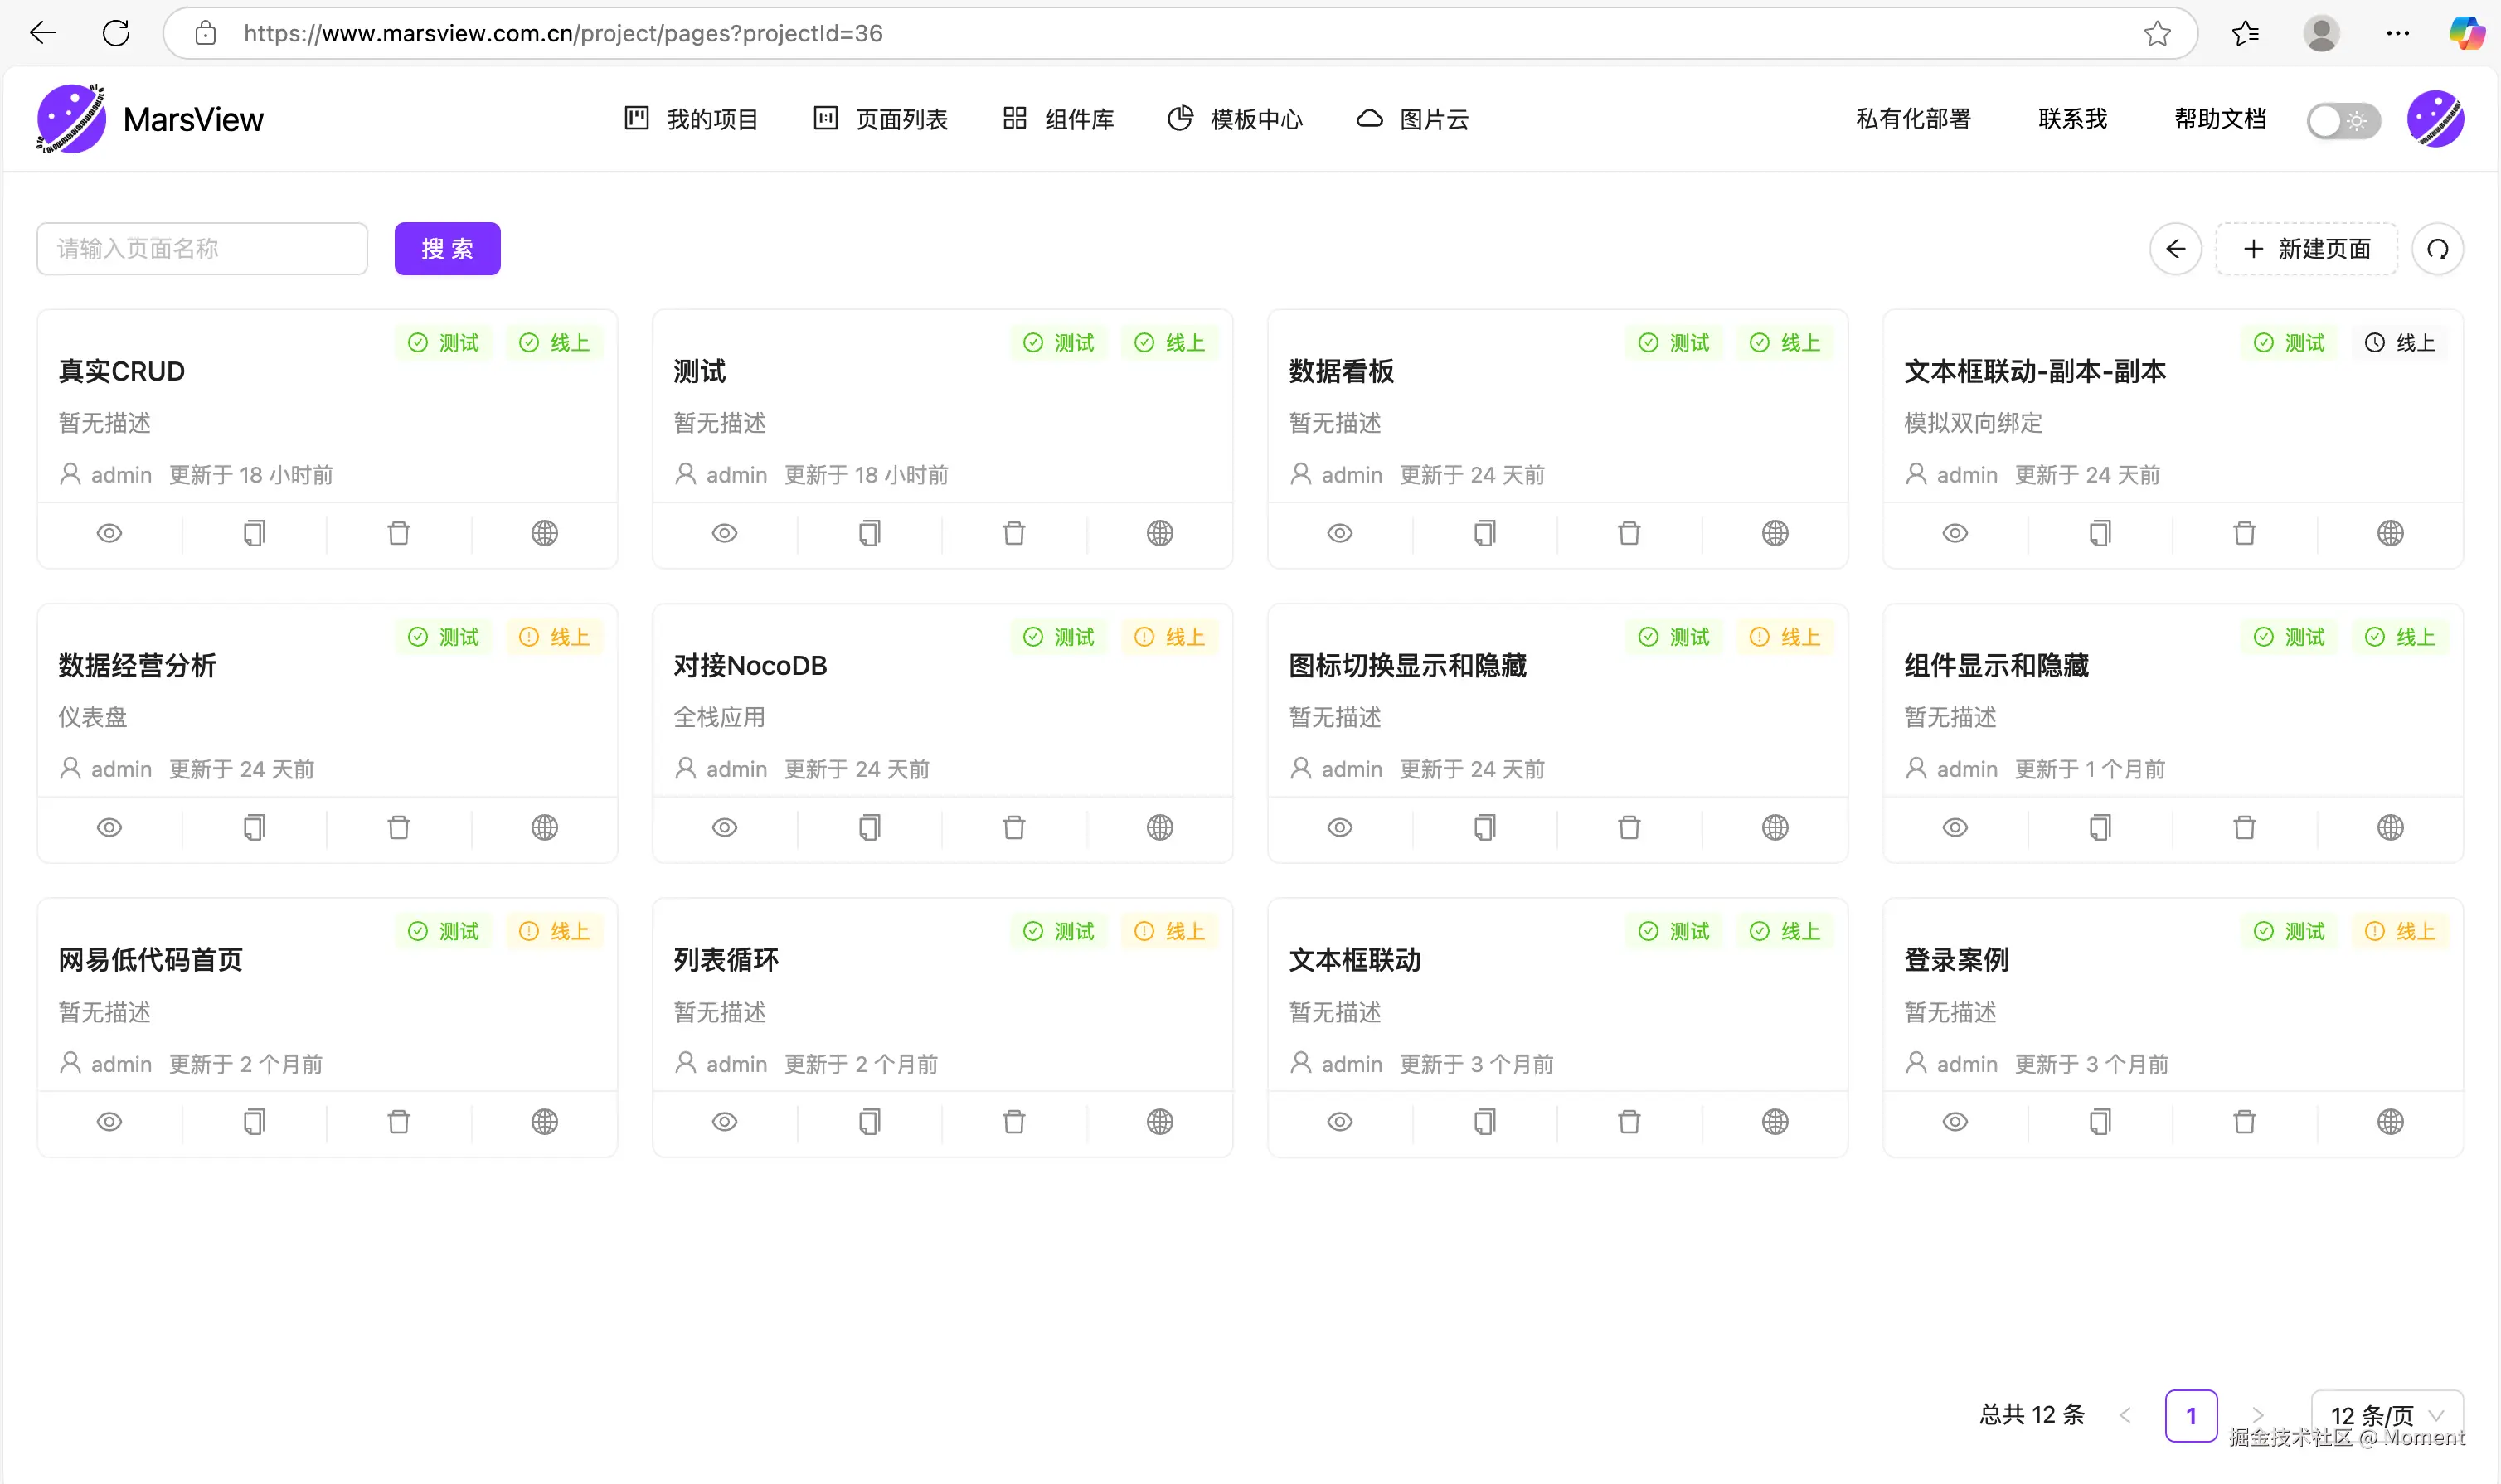
Task: Click globe icon on 网易低代码首页 card
Action: (x=544, y=1122)
